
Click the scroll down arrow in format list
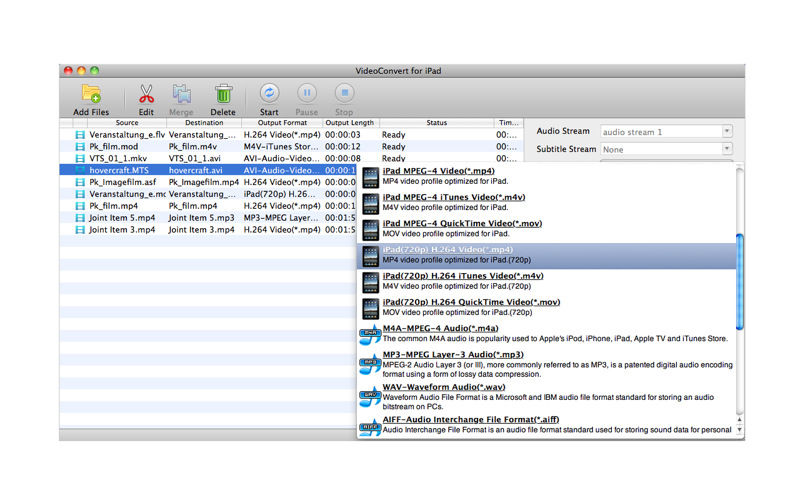point(740,430)
